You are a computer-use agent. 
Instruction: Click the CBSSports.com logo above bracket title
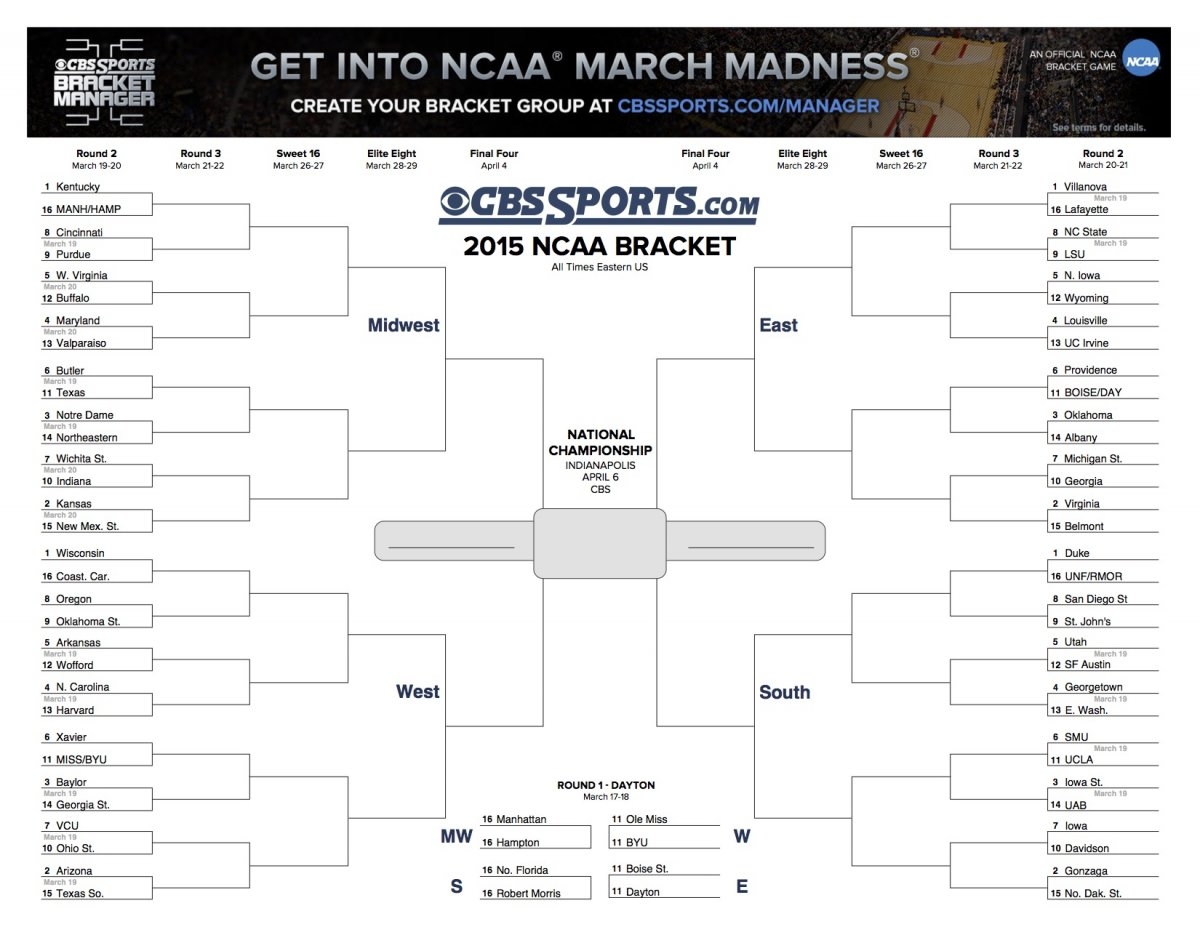[x=598, y=204]
